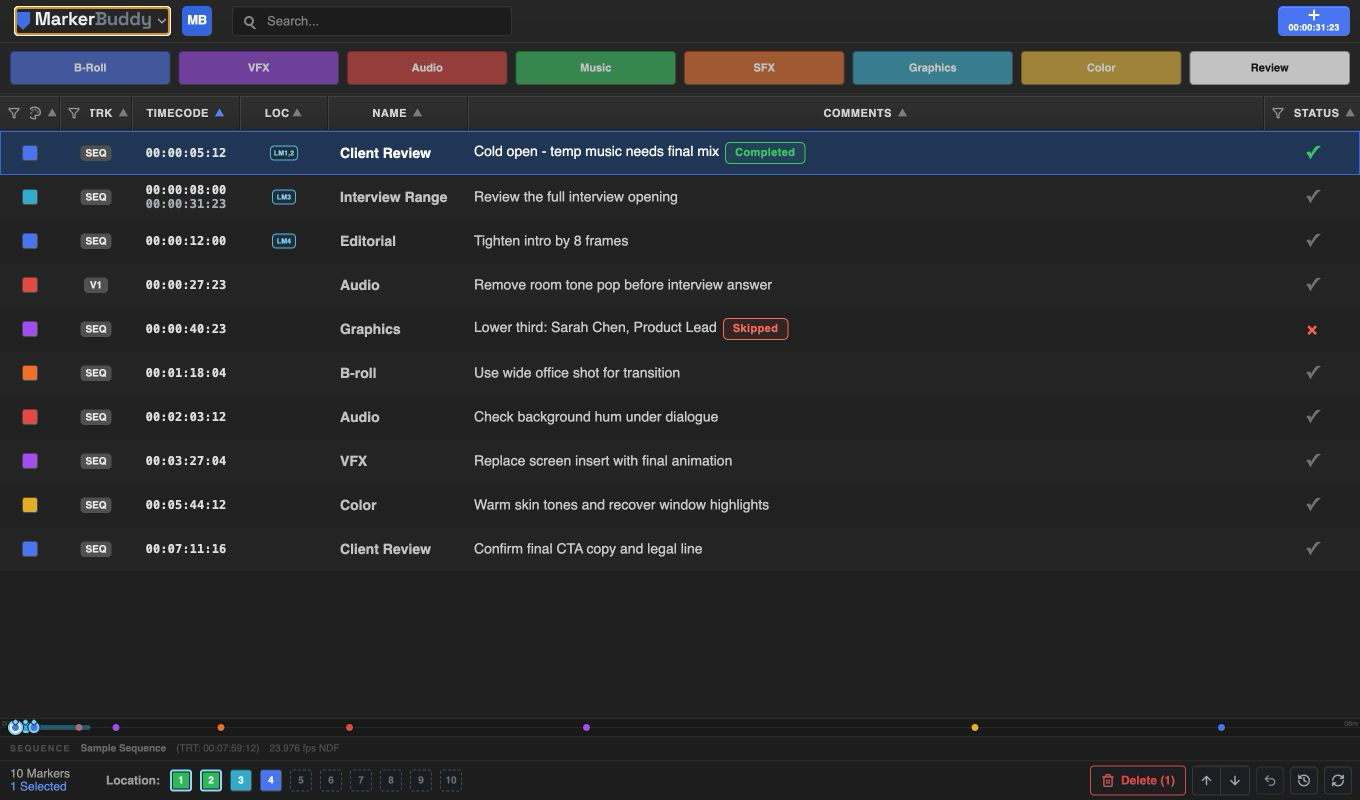This screenshot has width=1360, height=800.
Task: Click the cyan swatch of Interview Range
Action: [x=30, y=197]
